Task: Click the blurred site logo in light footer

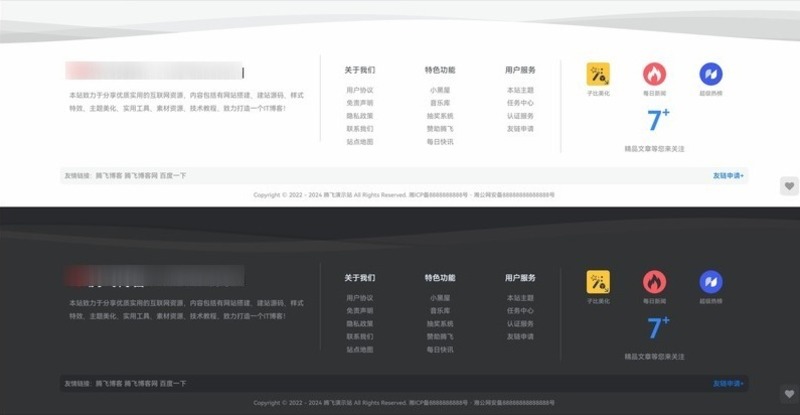Action: point(154,71)
